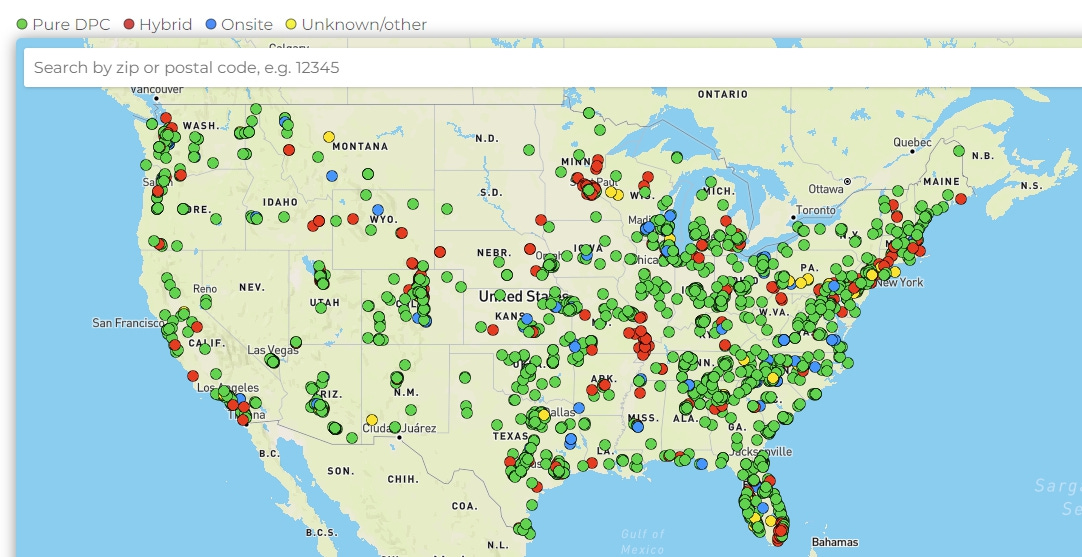Open the red marker on the coast above Los Angeles
Viewport: 1082px width, 557px height.
tap(193, 375)
